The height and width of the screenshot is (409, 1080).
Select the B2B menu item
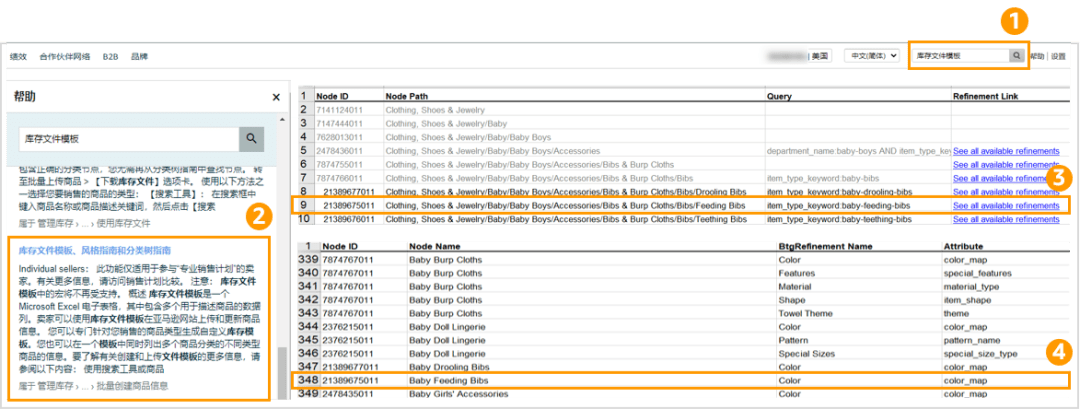coord(110,57)
